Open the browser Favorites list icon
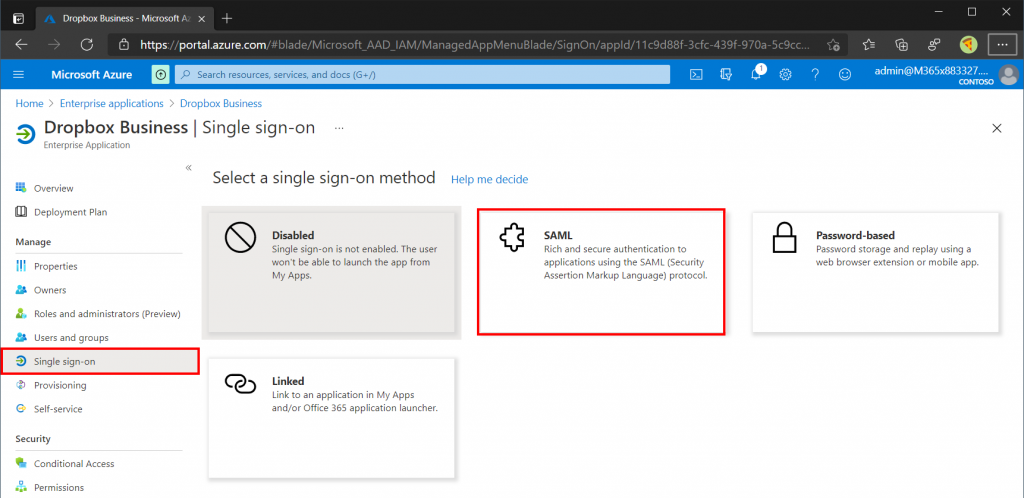 [x=869, y=44]
